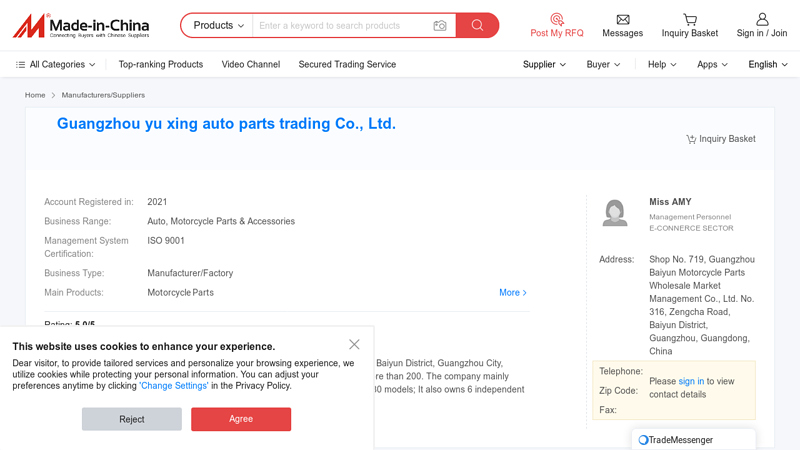800x450 pixels.
Task: Open the English language dropdown
Action: pos(768,65)
